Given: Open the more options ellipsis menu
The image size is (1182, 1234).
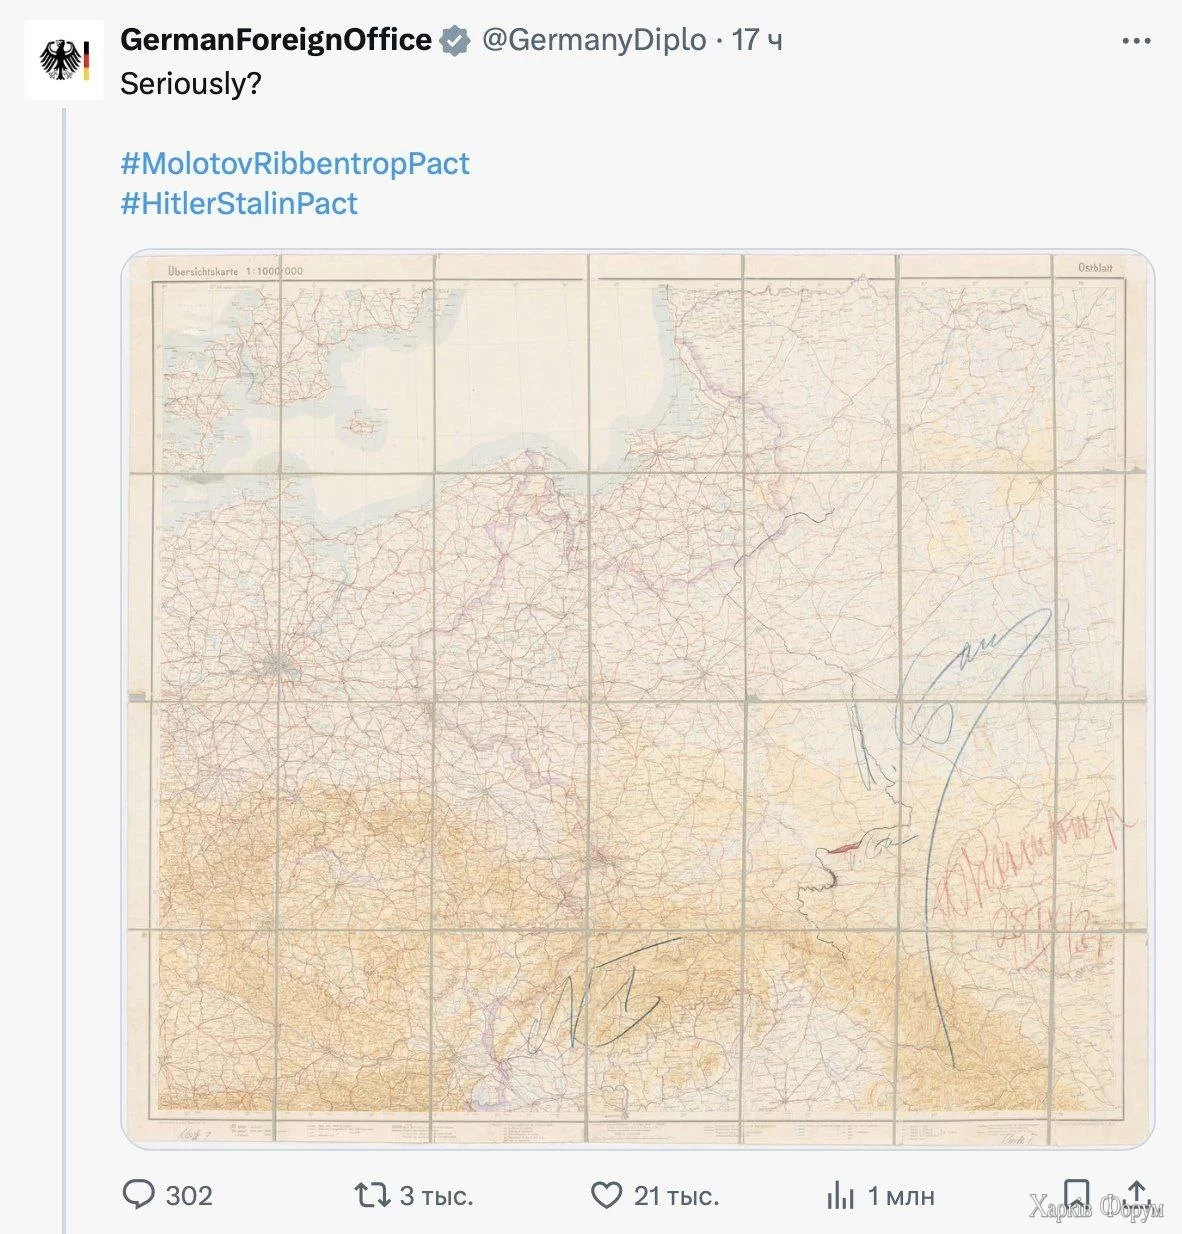Looking at the screenshot, I should point(1135,38).
